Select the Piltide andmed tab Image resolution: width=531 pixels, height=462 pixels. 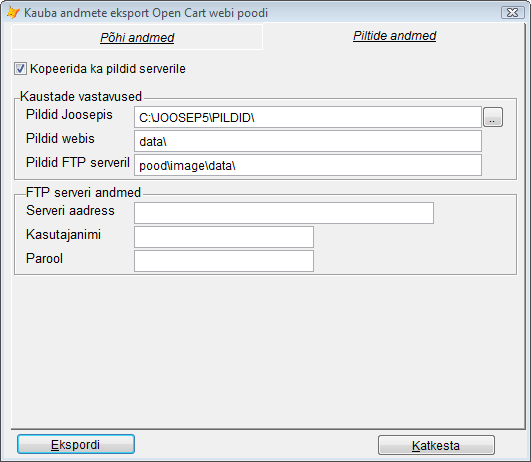point(395,36)
